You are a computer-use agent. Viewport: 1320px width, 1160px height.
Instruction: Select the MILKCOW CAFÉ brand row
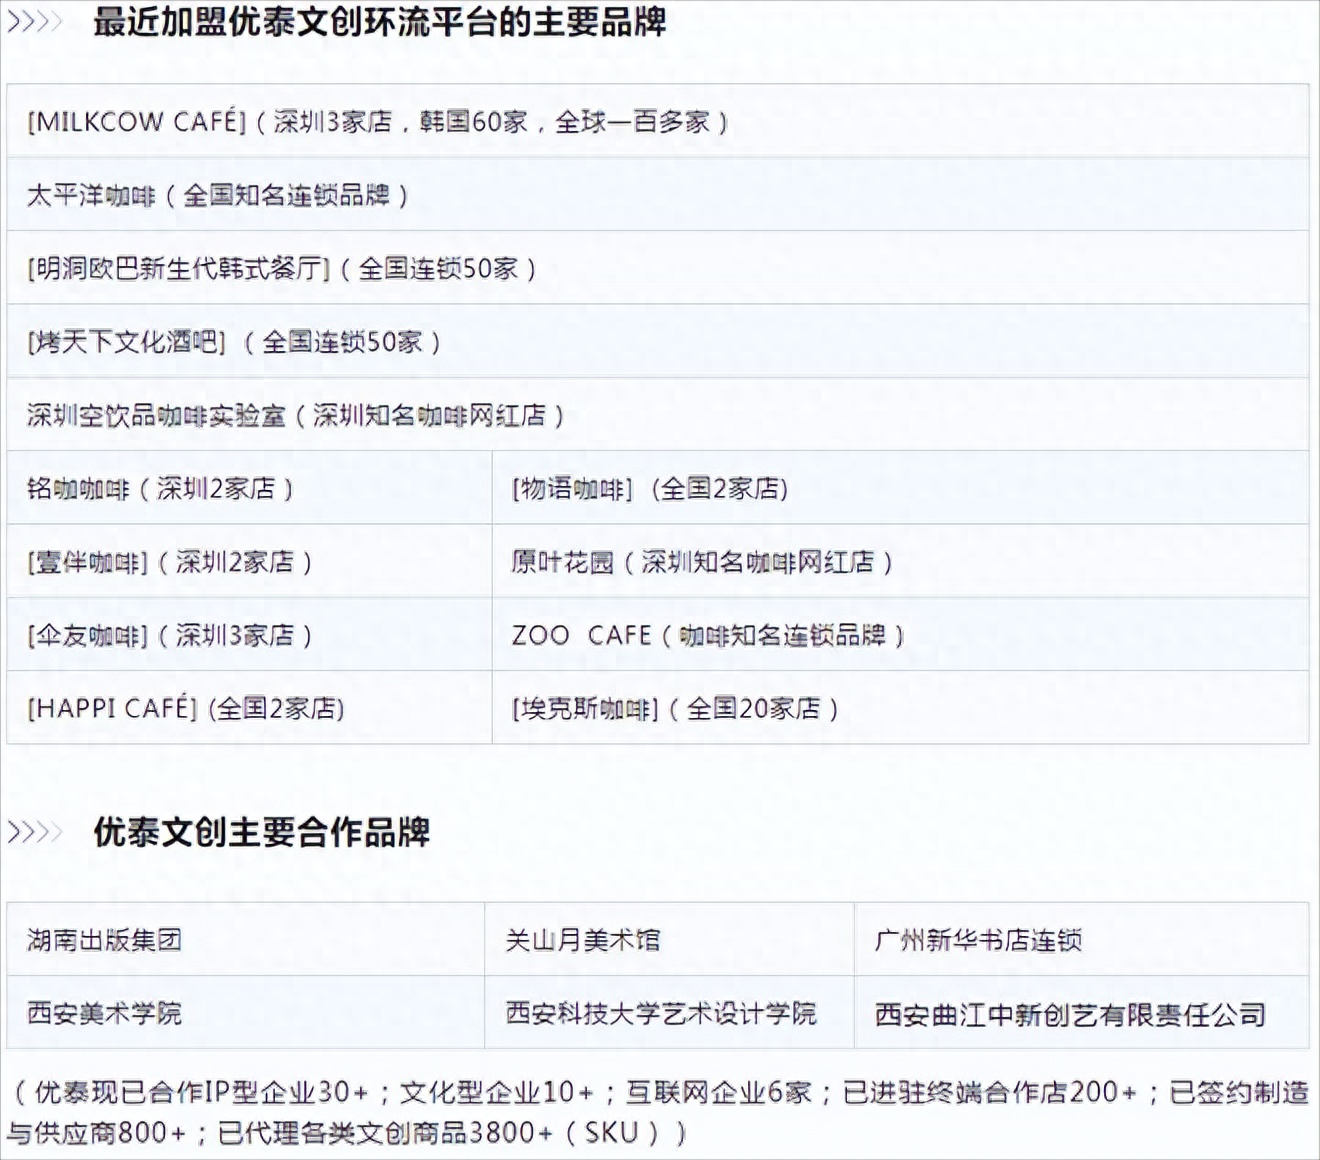[378, 122]
